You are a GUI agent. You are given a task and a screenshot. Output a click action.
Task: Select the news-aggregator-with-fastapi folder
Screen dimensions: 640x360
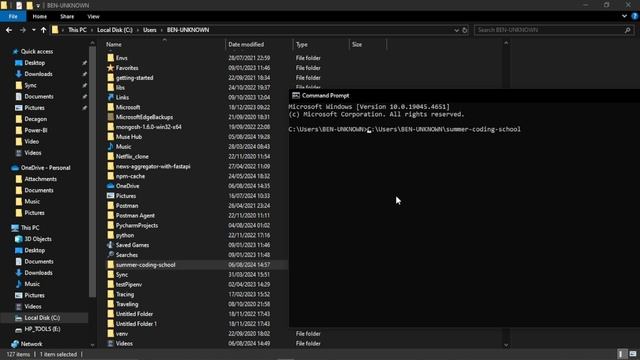click(153, 166)
